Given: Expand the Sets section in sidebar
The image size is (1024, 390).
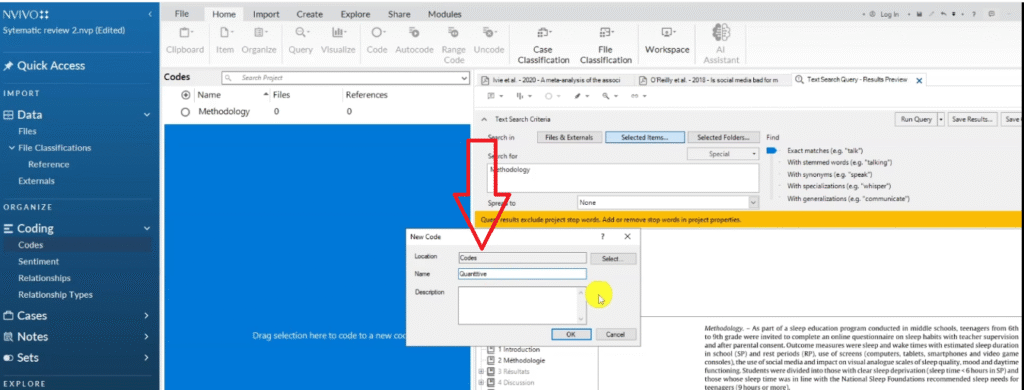Looking at the screenshot, I should (147, 358).
